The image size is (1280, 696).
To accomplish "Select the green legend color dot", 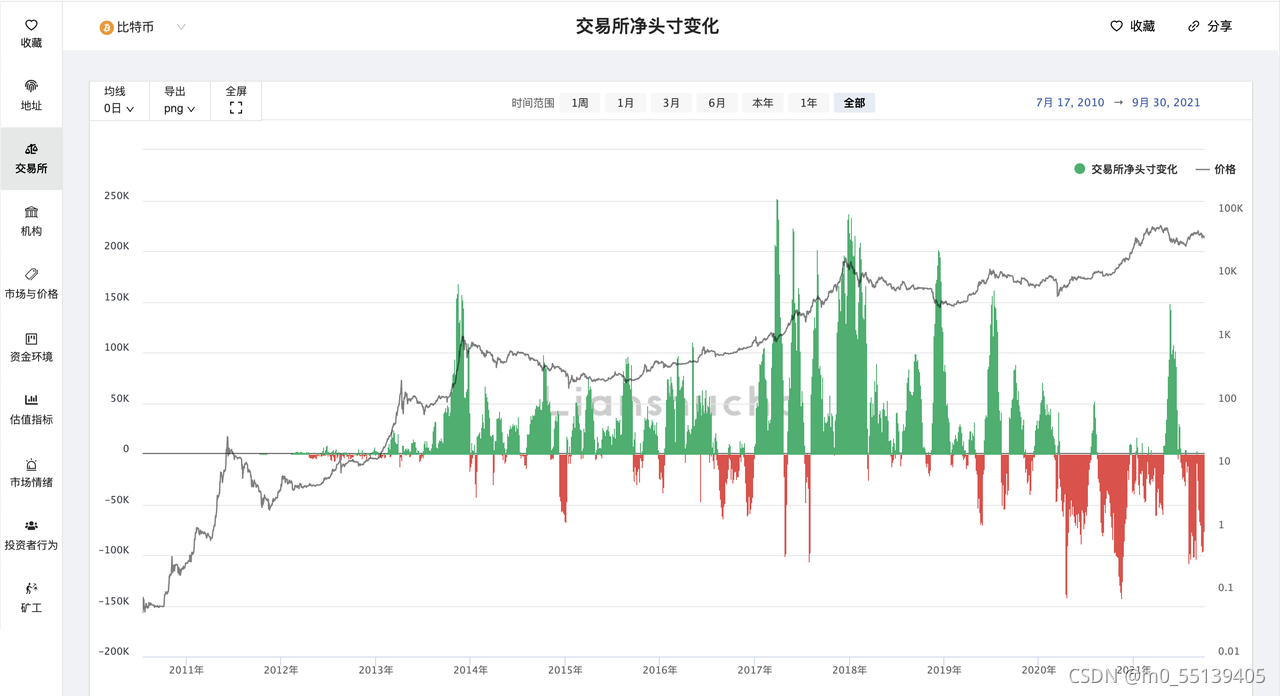I will (x=1078, y=169).
